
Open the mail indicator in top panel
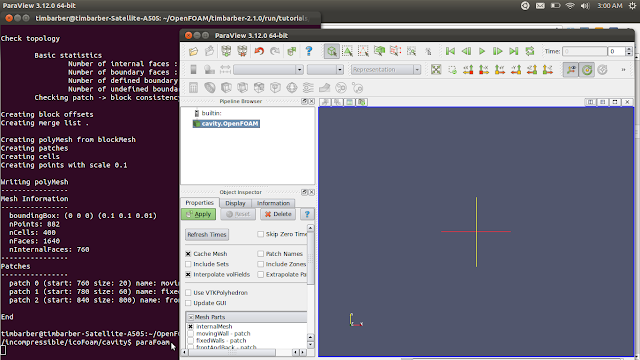pyautogui.click(x=540, y=6)
